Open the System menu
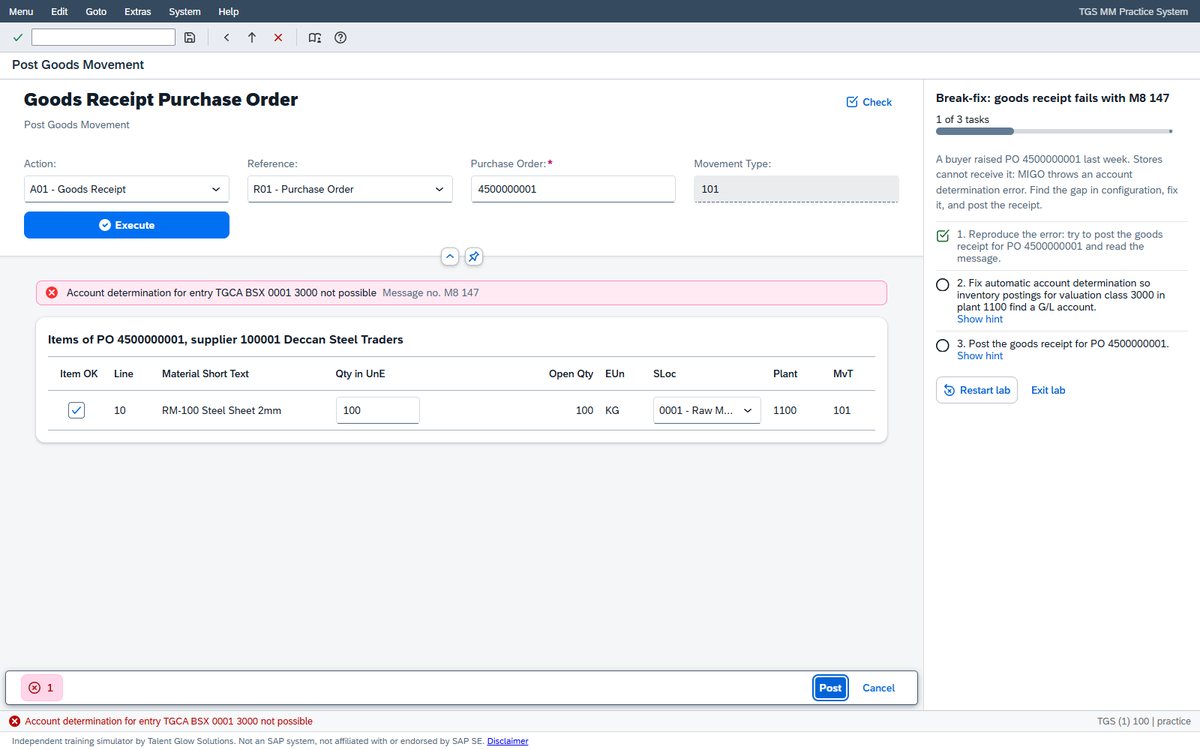Viewport: 1200px width, 750px height. click(x=185, y=11)
